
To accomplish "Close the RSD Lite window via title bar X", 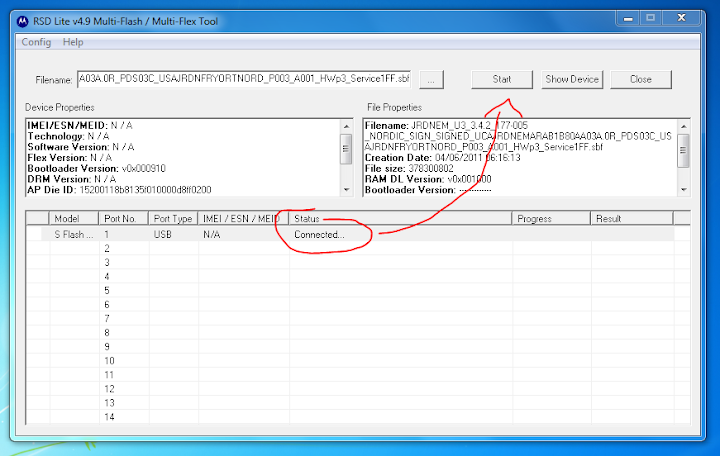I will (x=681, y=18).
